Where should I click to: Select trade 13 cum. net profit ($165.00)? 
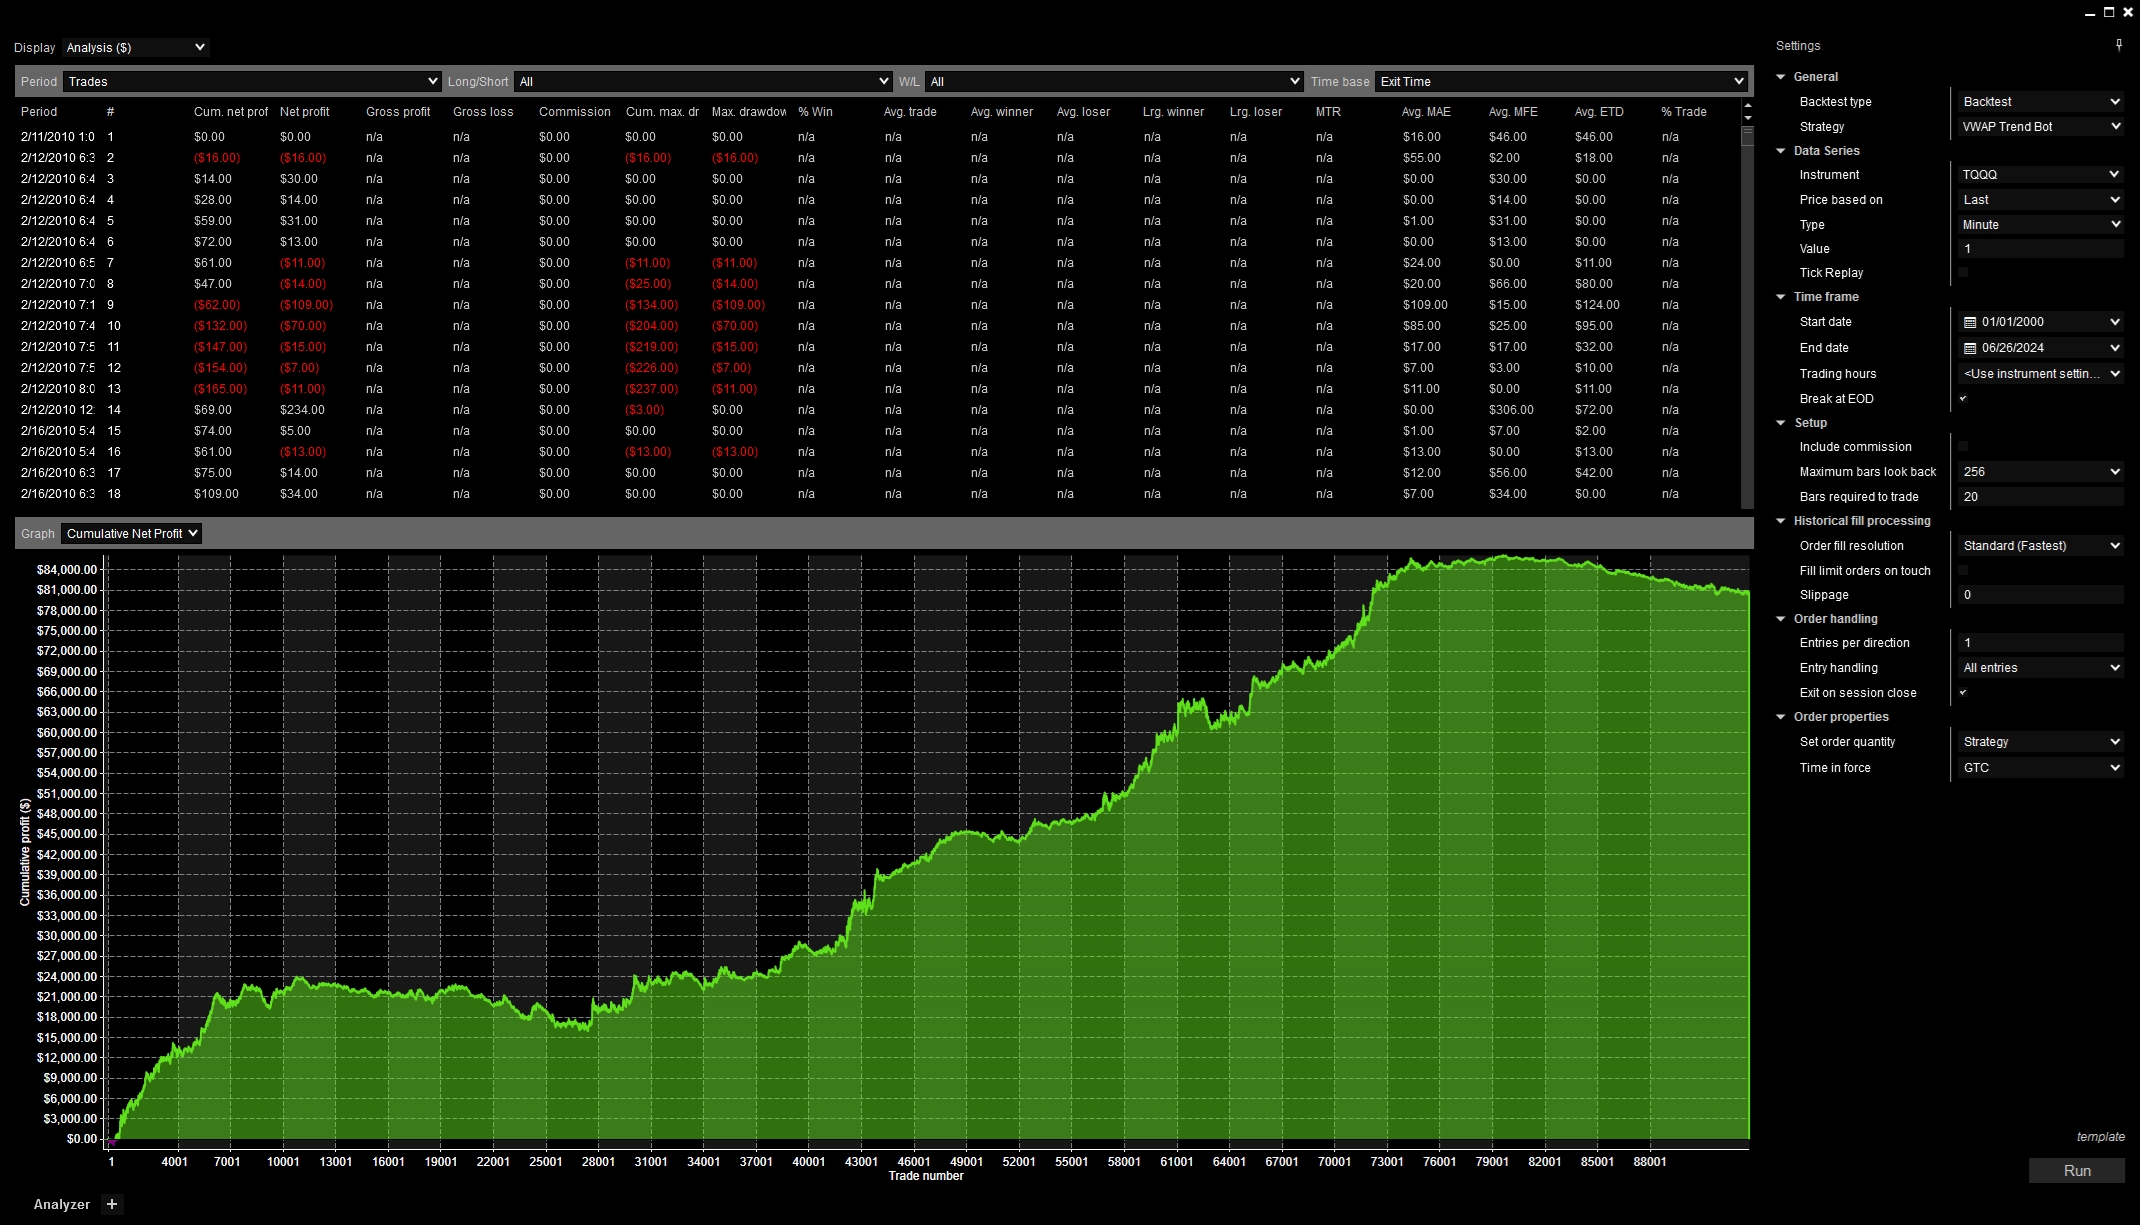click(x=220, y=389)
